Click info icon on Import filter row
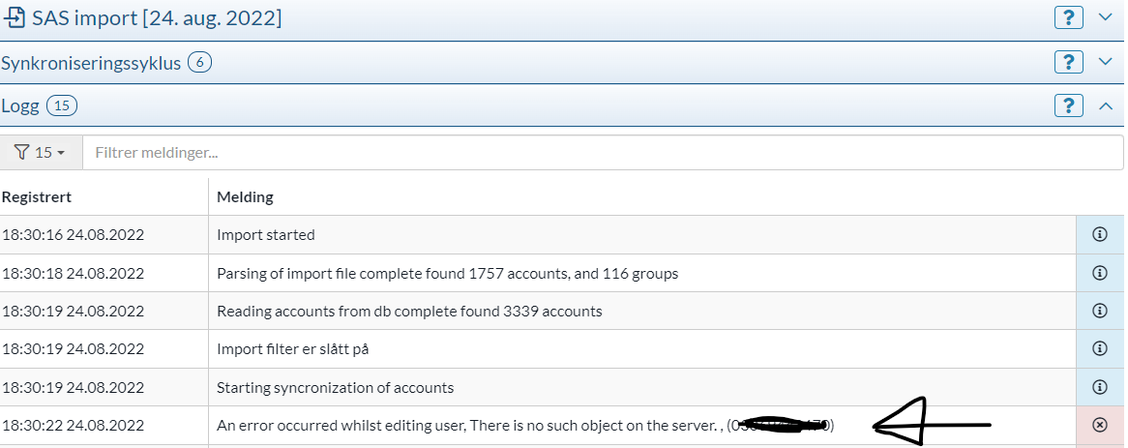Image resolution: width=1128 pixels, height=448 pixels. pos(1100,349)
